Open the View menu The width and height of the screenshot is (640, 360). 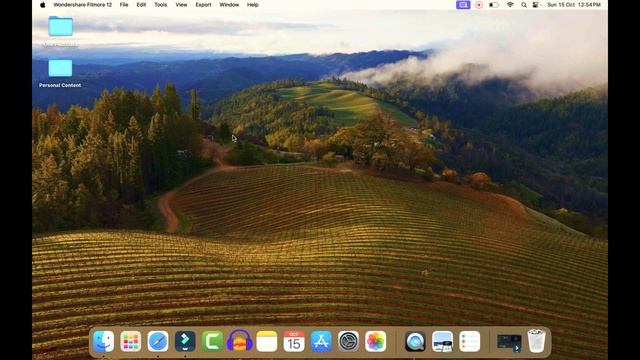[181, 5]
